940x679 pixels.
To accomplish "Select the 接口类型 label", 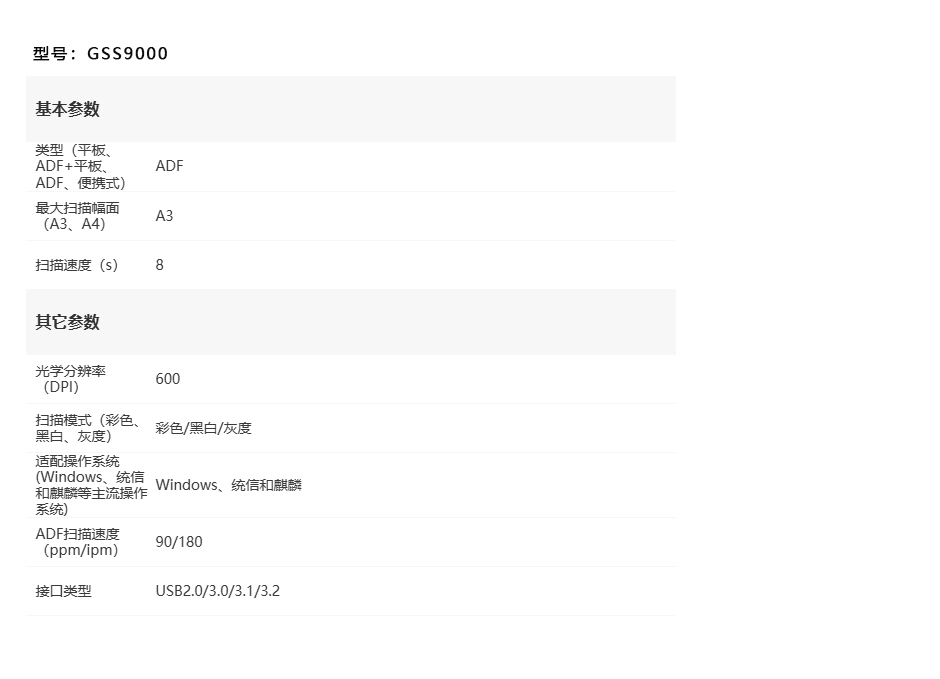I will tap(64, 591).
